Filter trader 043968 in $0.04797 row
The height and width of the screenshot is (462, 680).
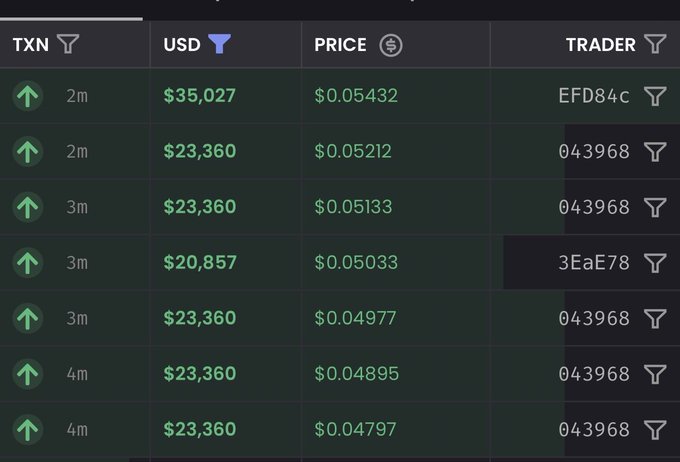655,429
